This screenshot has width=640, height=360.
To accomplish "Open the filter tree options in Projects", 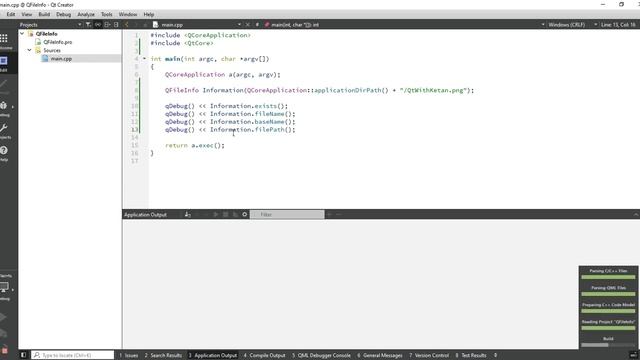I will [x=88, y=24].
